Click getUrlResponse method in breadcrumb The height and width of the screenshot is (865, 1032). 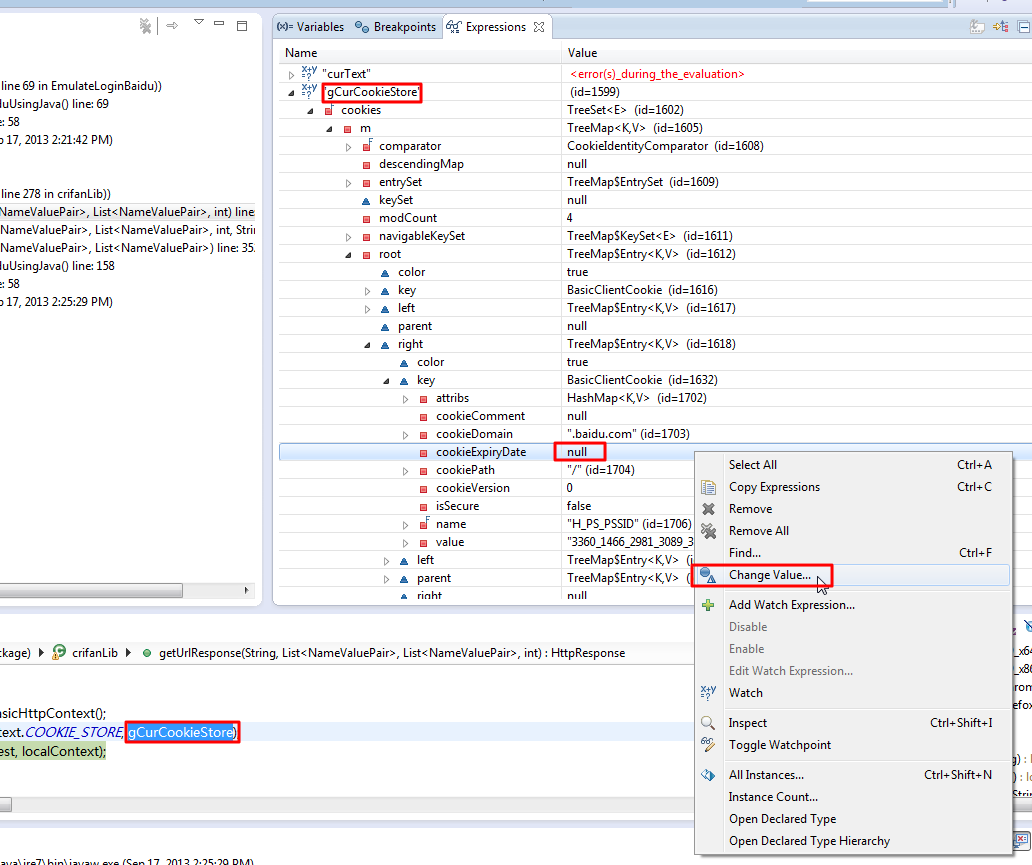coord(392,653)
